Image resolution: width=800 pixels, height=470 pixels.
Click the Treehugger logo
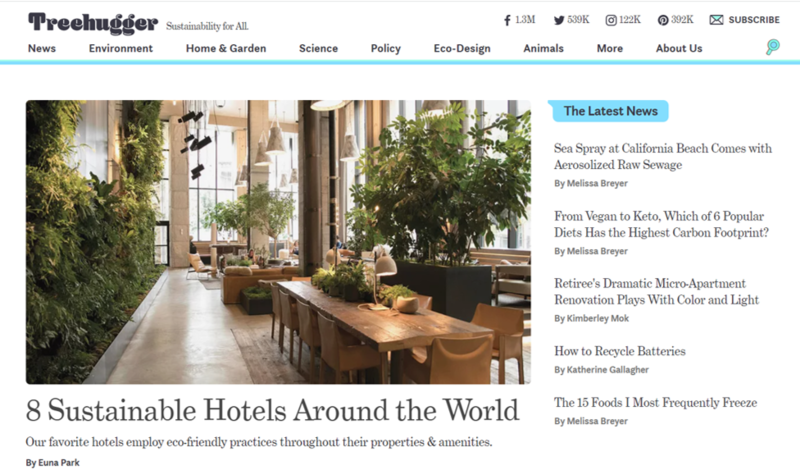click(x=93, y=23)
